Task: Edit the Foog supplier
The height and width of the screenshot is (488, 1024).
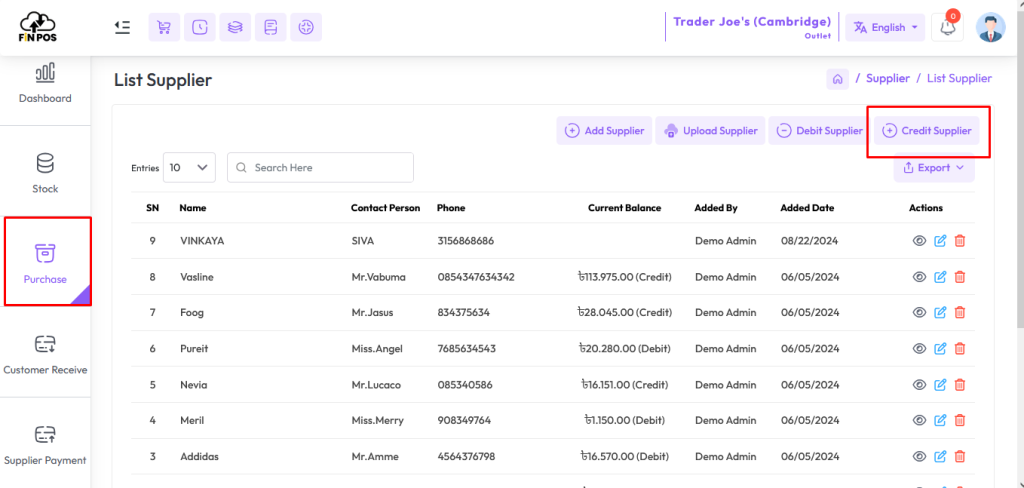Action: [940, 313]
